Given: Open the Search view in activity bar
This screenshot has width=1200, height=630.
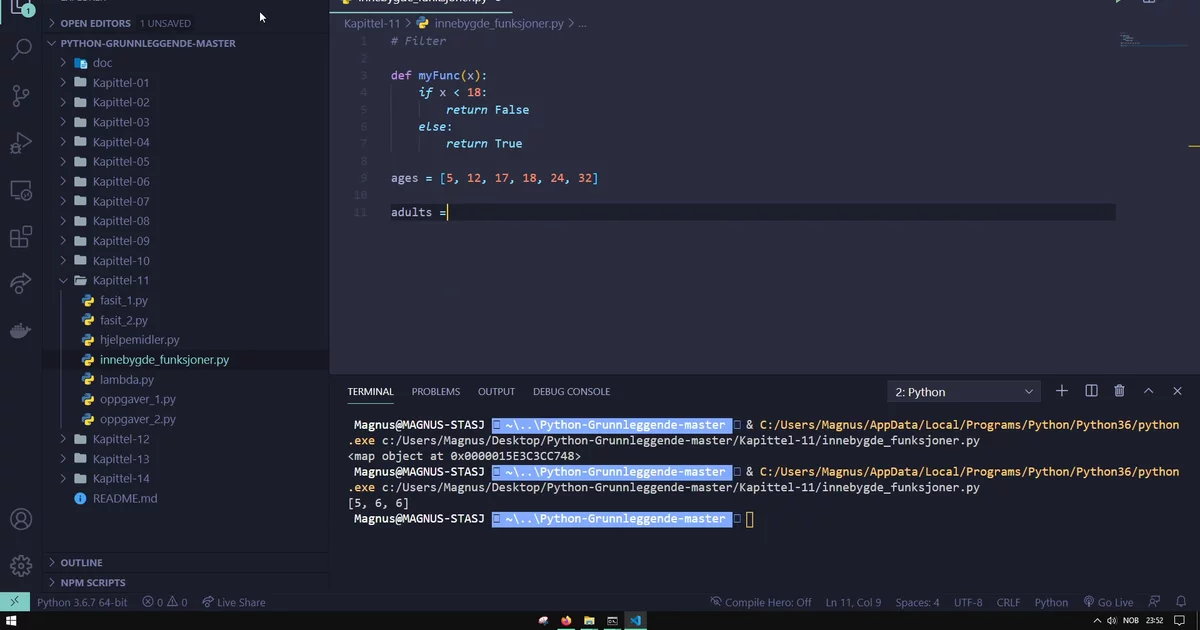Looking at the screenshot, I should [x=20, y=49].
